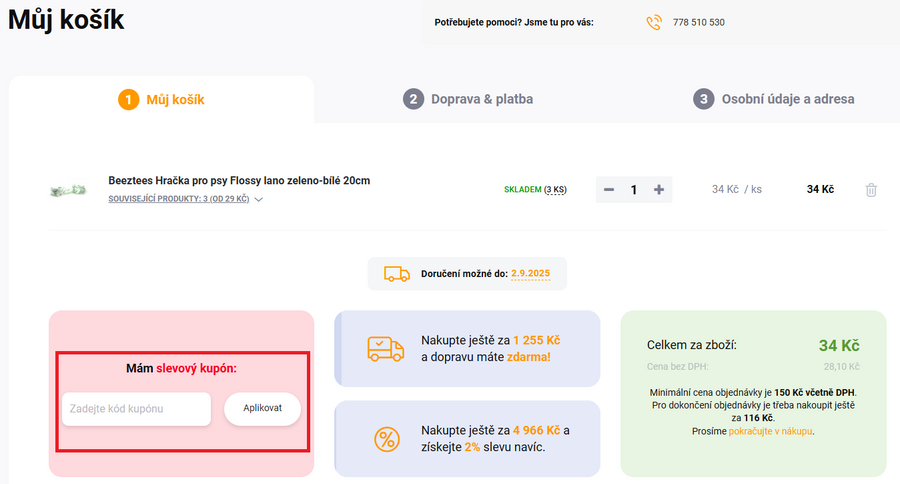Click the phone icon beside 778 510 530
Viewport: 900px width, 484px height.
coord(654,22)
